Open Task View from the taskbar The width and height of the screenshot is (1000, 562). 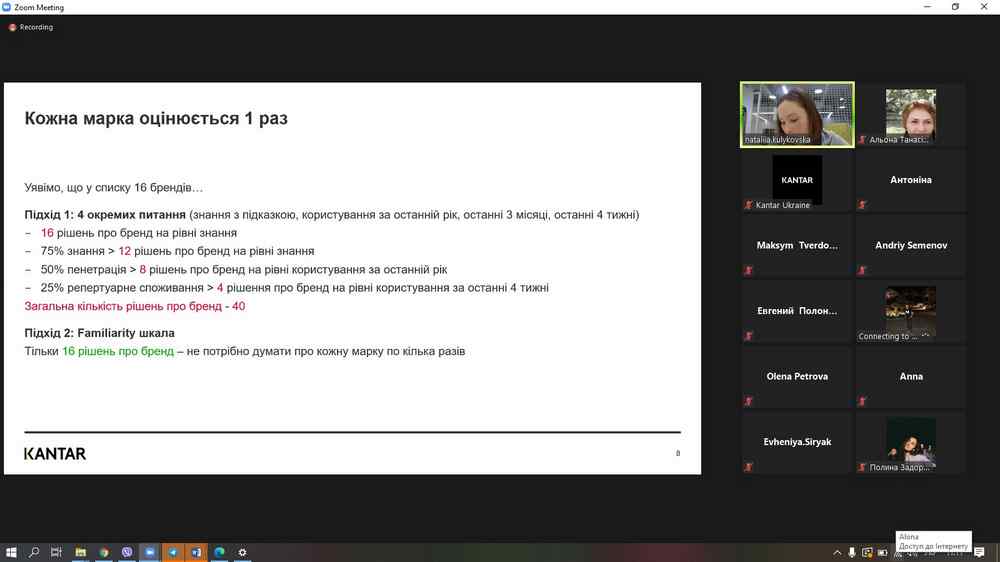click(57, 552)
